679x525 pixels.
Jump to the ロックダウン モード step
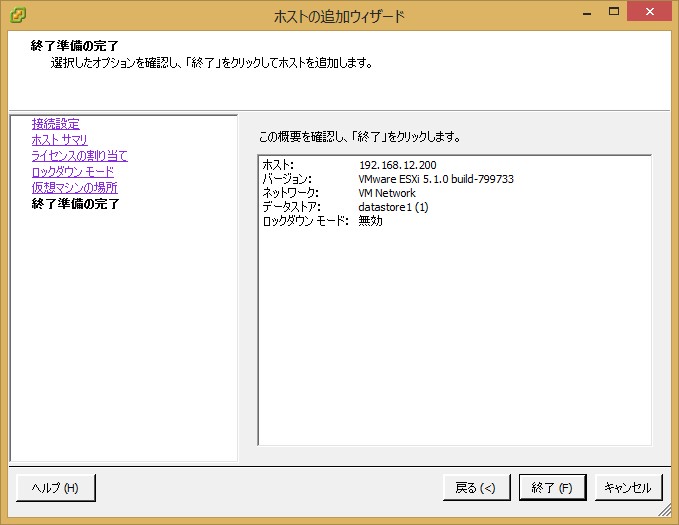point(73,172)
